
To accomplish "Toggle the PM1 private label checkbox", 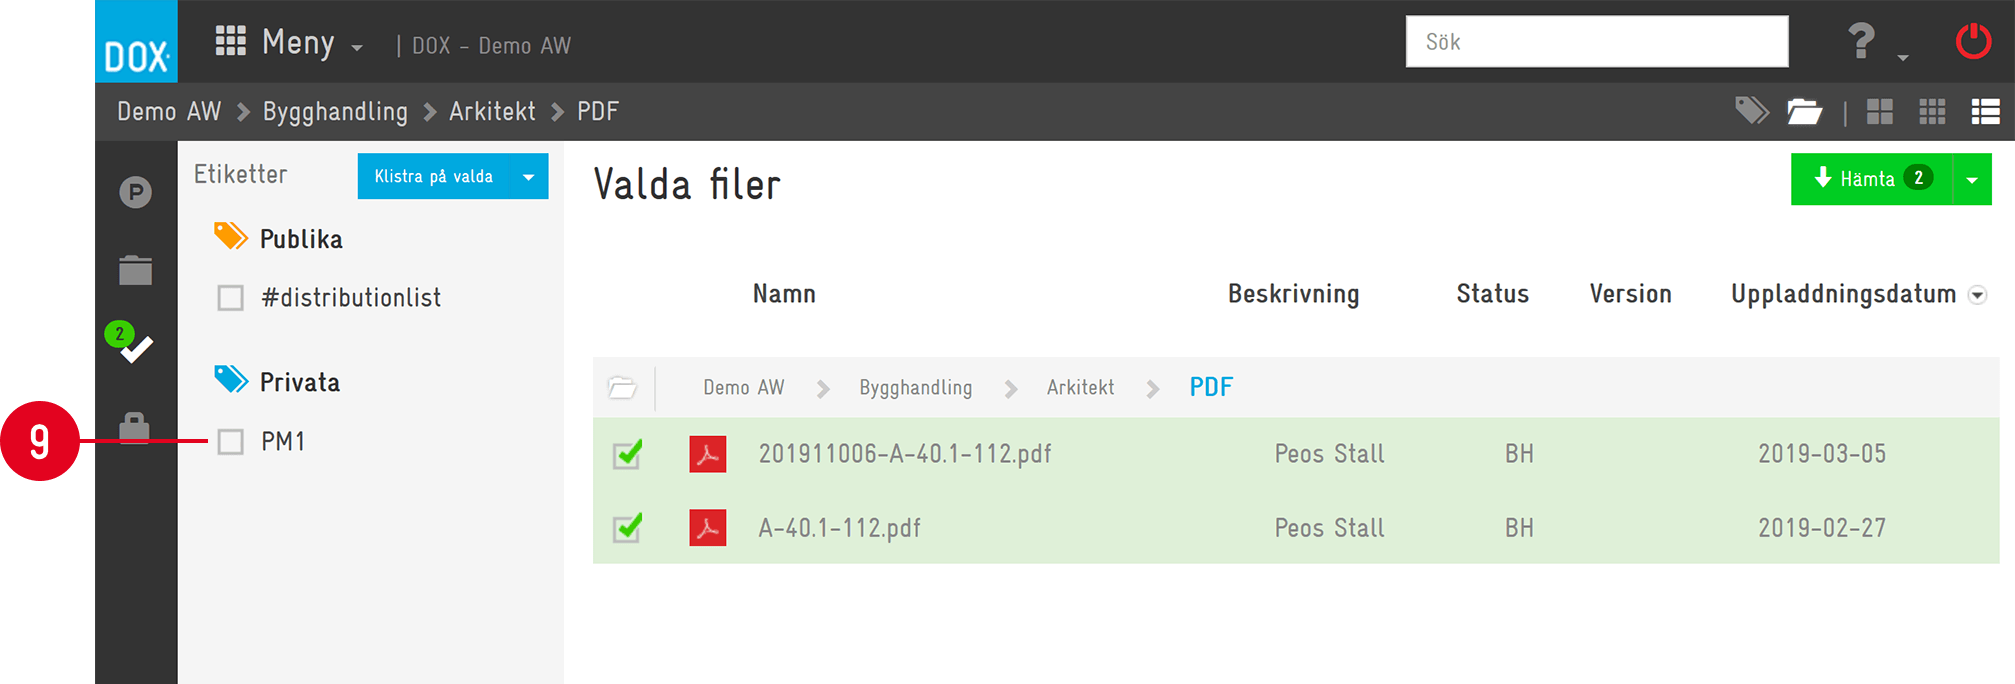I will pyautogui.click(x=231, y=442).
